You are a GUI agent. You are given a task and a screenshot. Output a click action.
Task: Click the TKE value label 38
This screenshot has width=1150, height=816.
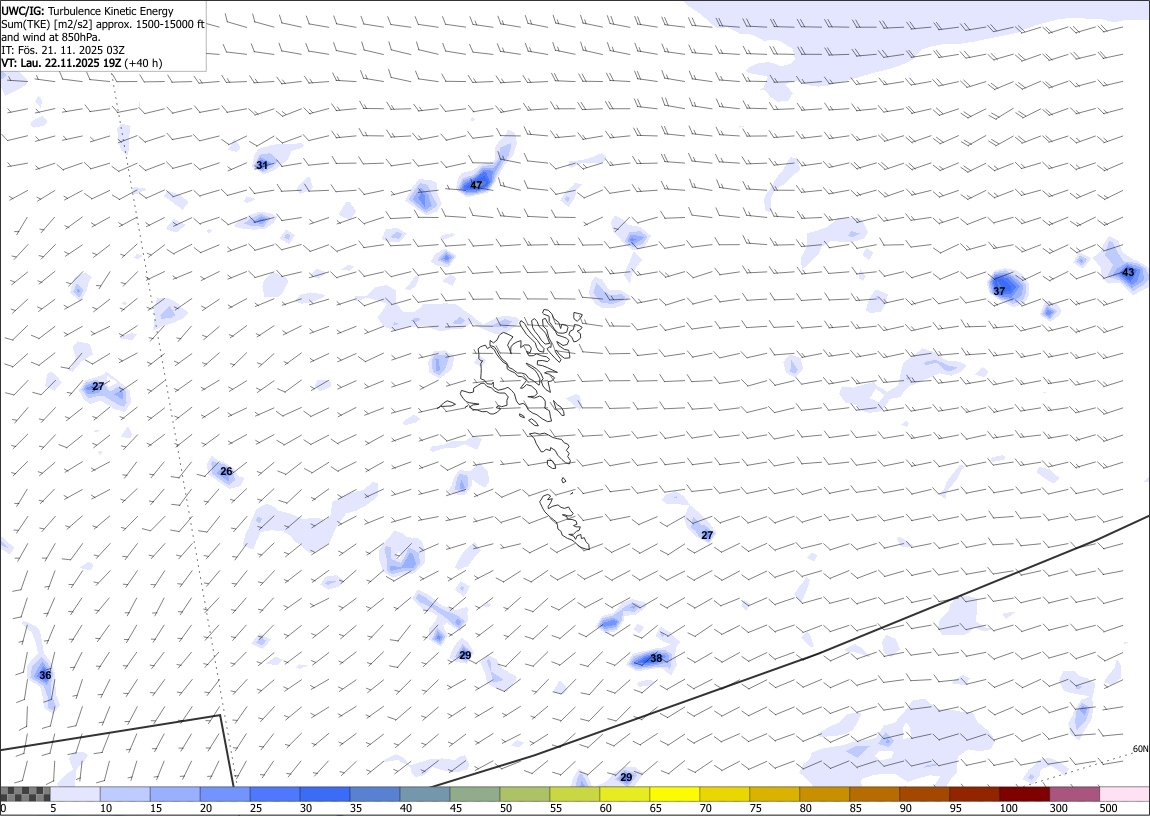(x=656, y=658)
